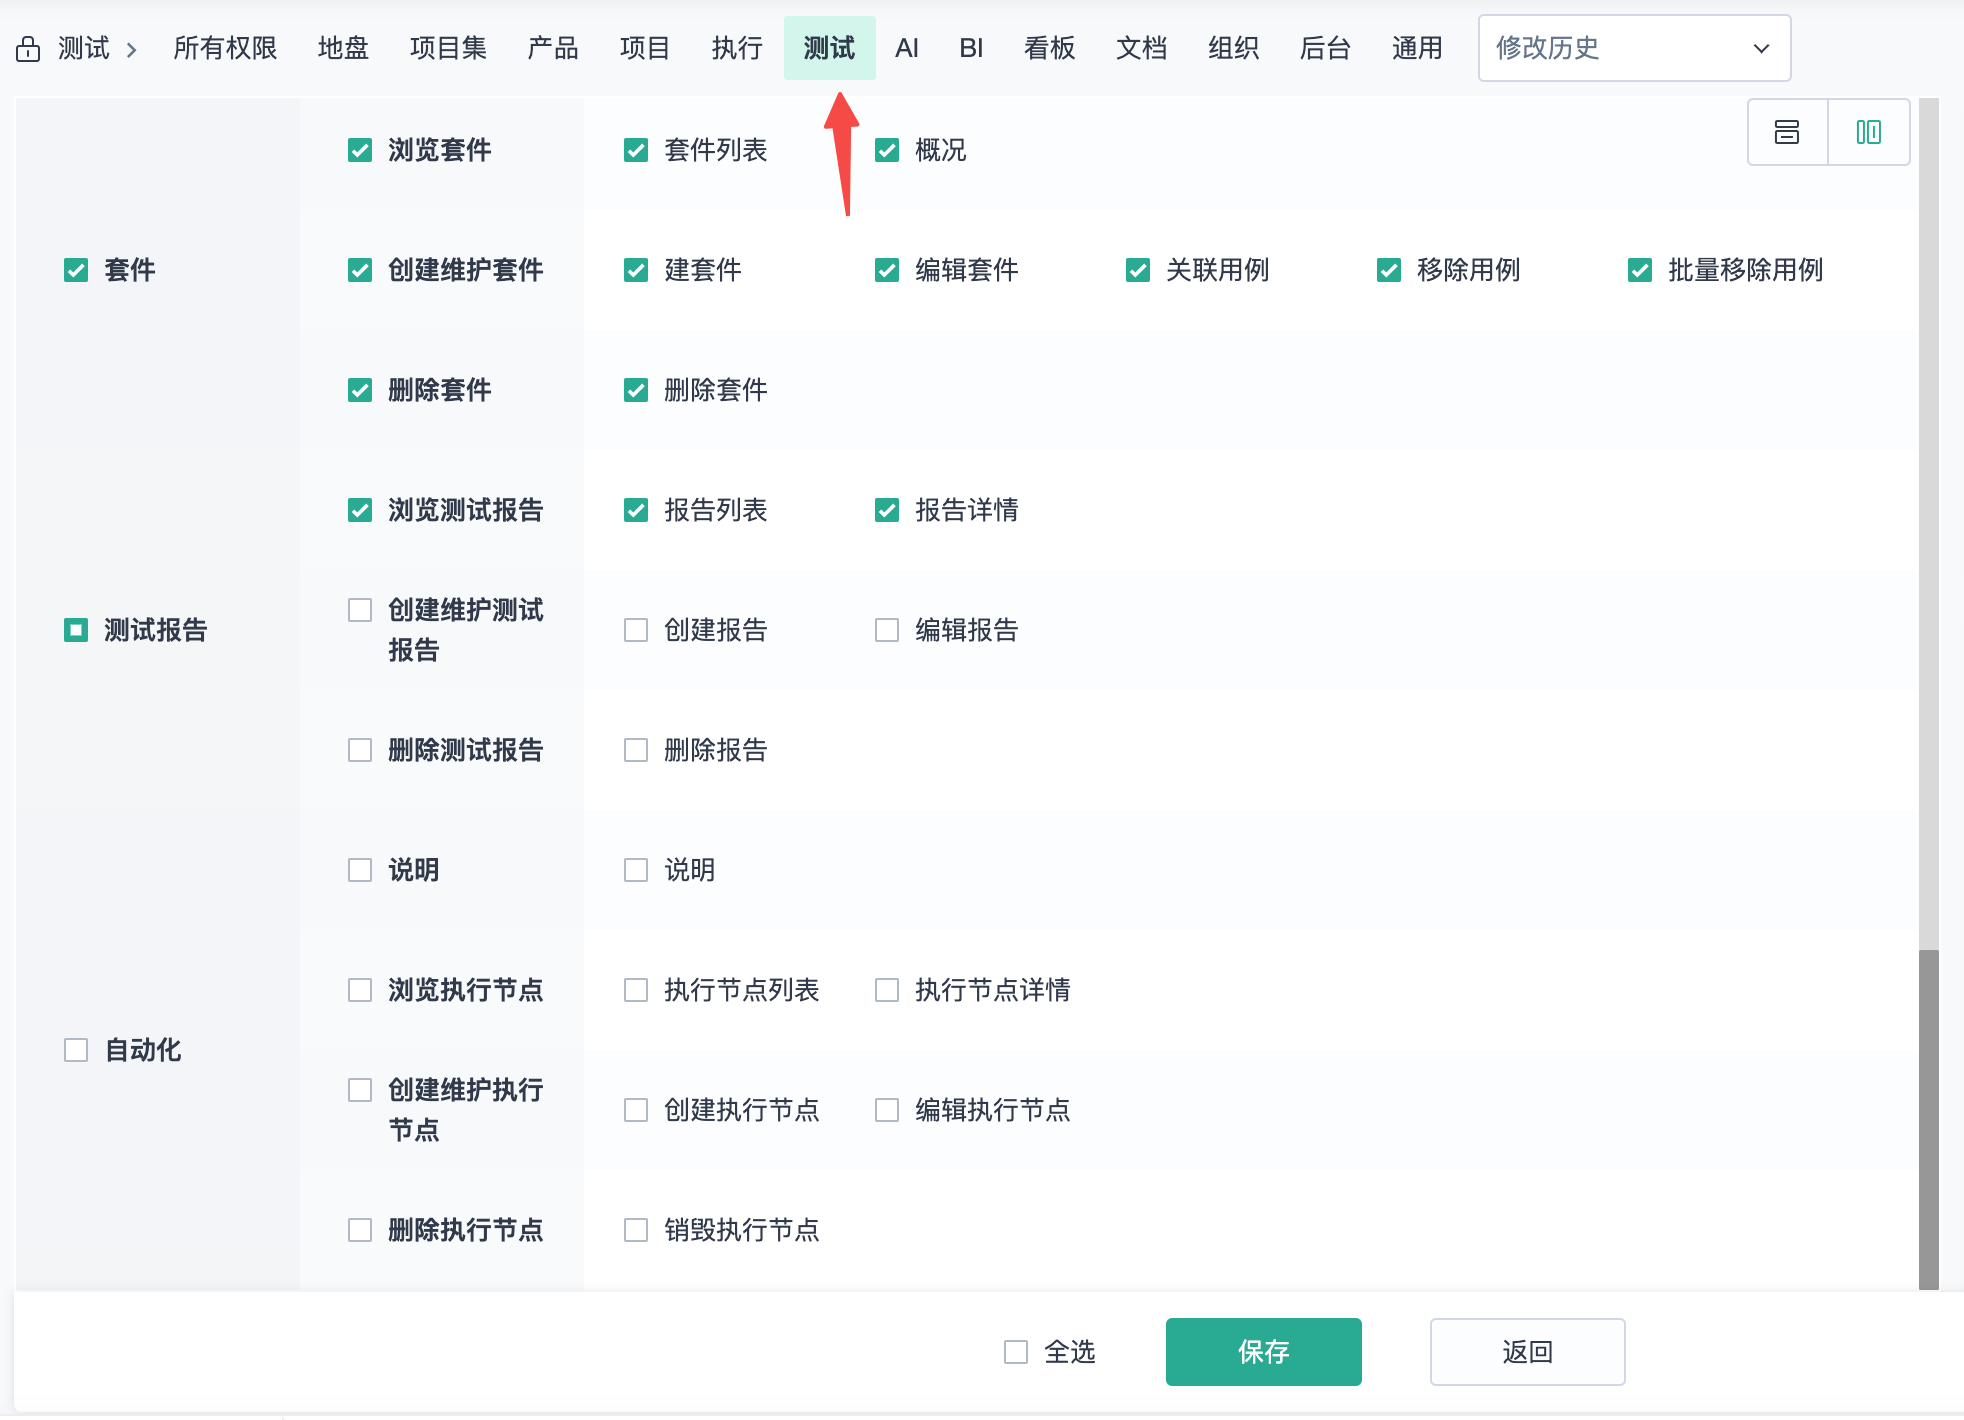The width and height of the screenshot is (1964, 1420).
Task: Switch to column layout view icon
Action: pyautogui.click(x=1868, y=132)
